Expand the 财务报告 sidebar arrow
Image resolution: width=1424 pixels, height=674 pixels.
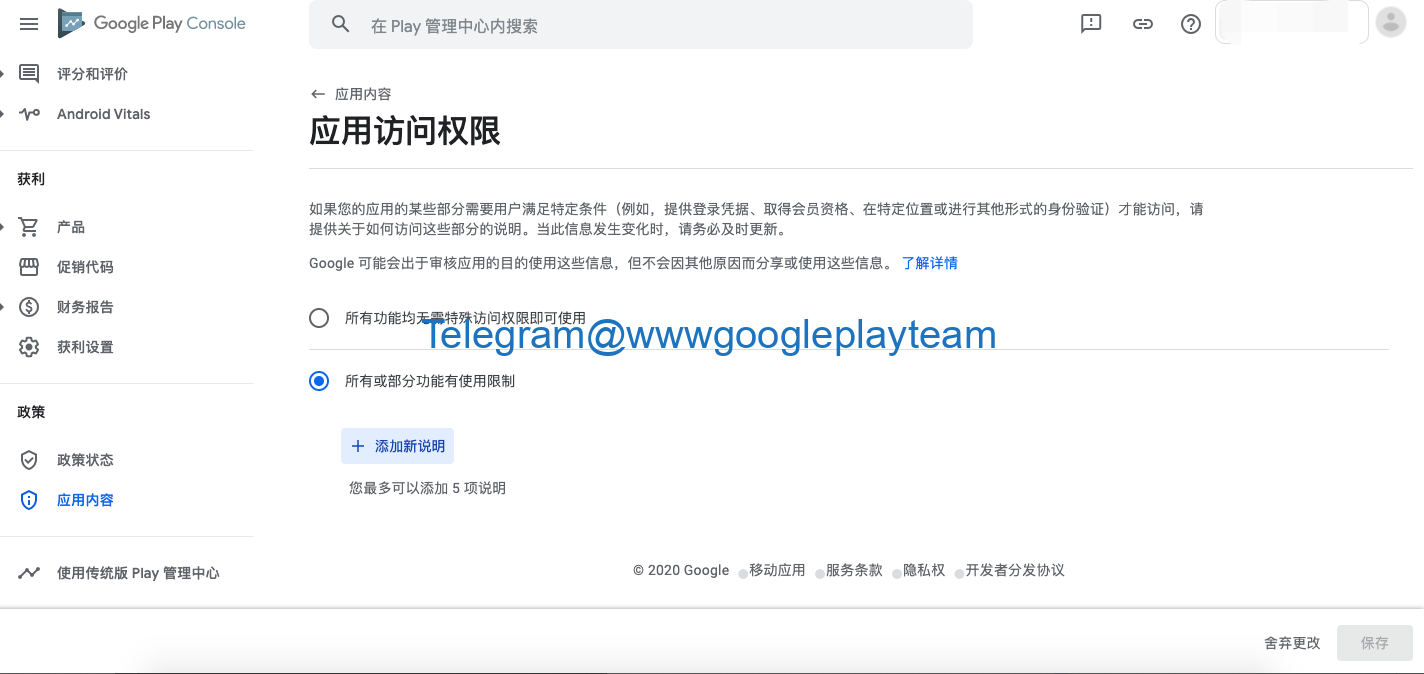click(x=3, y=307)
